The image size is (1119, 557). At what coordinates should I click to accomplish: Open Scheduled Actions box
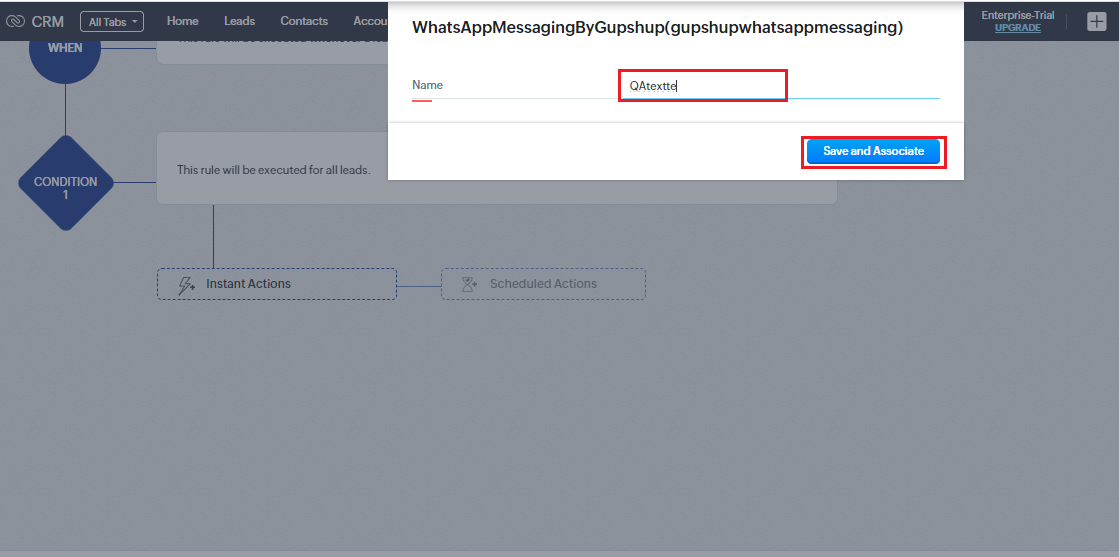tap(543, 283)
